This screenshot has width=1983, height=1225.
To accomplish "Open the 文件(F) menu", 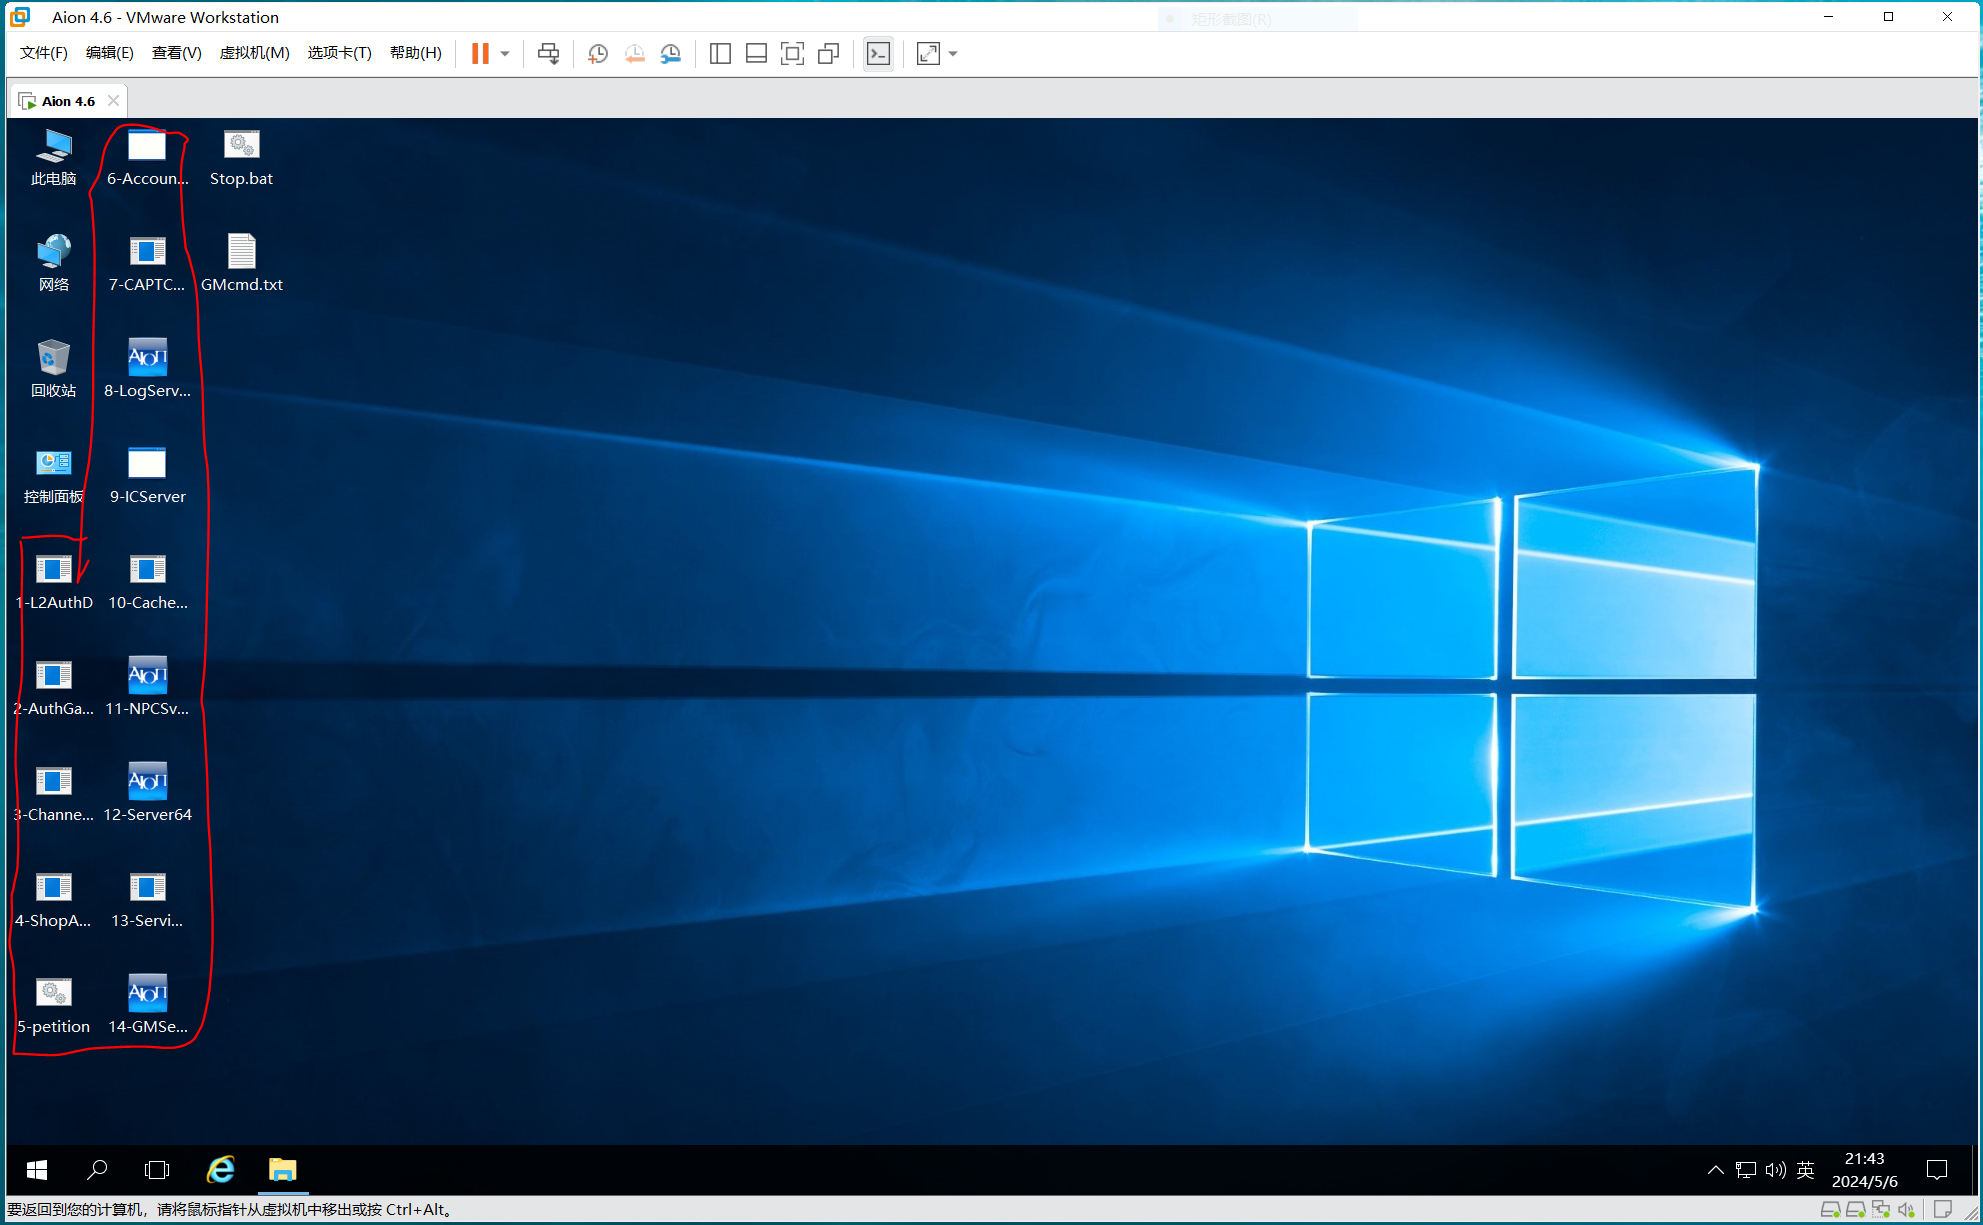I will coord(43,53).
